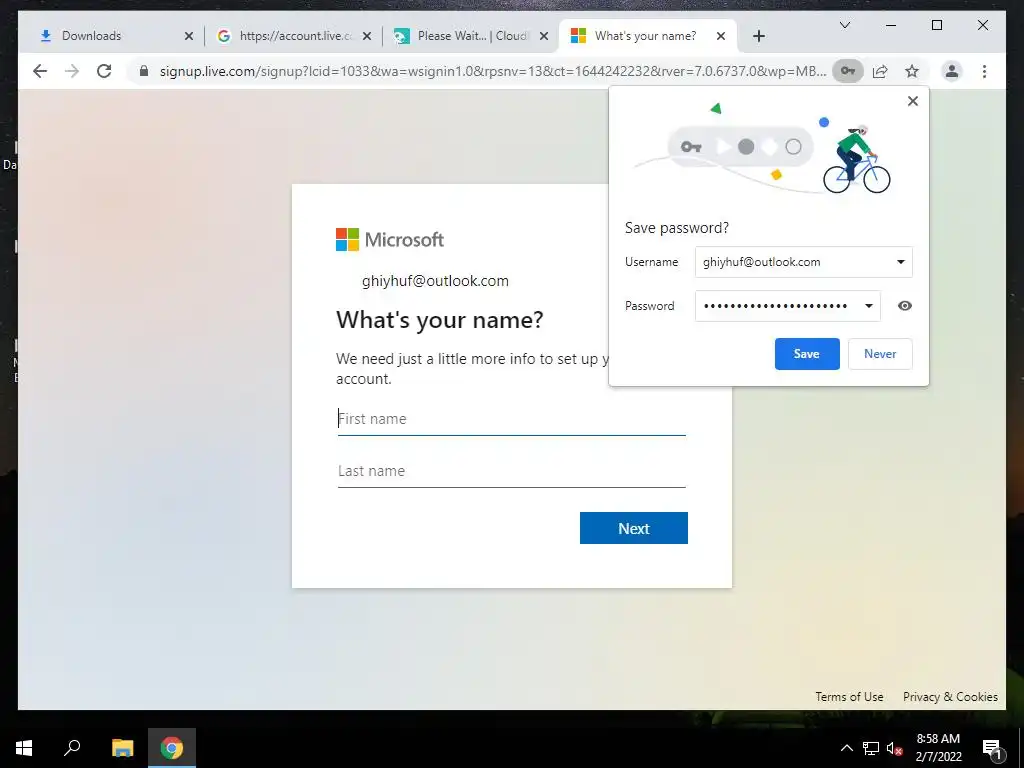
Task: Open Chrome's three-dot menu
Action: (x=984, y=71)
